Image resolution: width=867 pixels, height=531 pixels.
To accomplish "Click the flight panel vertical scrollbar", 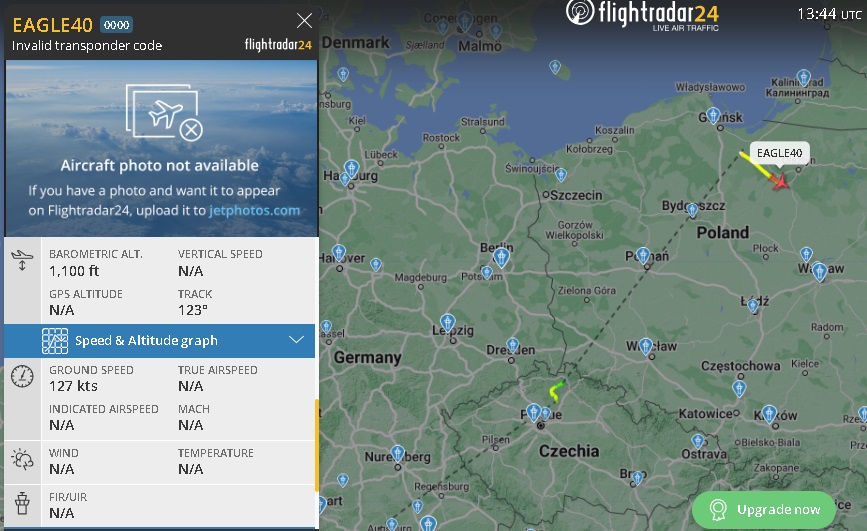I will pyautogui.click(x=317, y=445).
